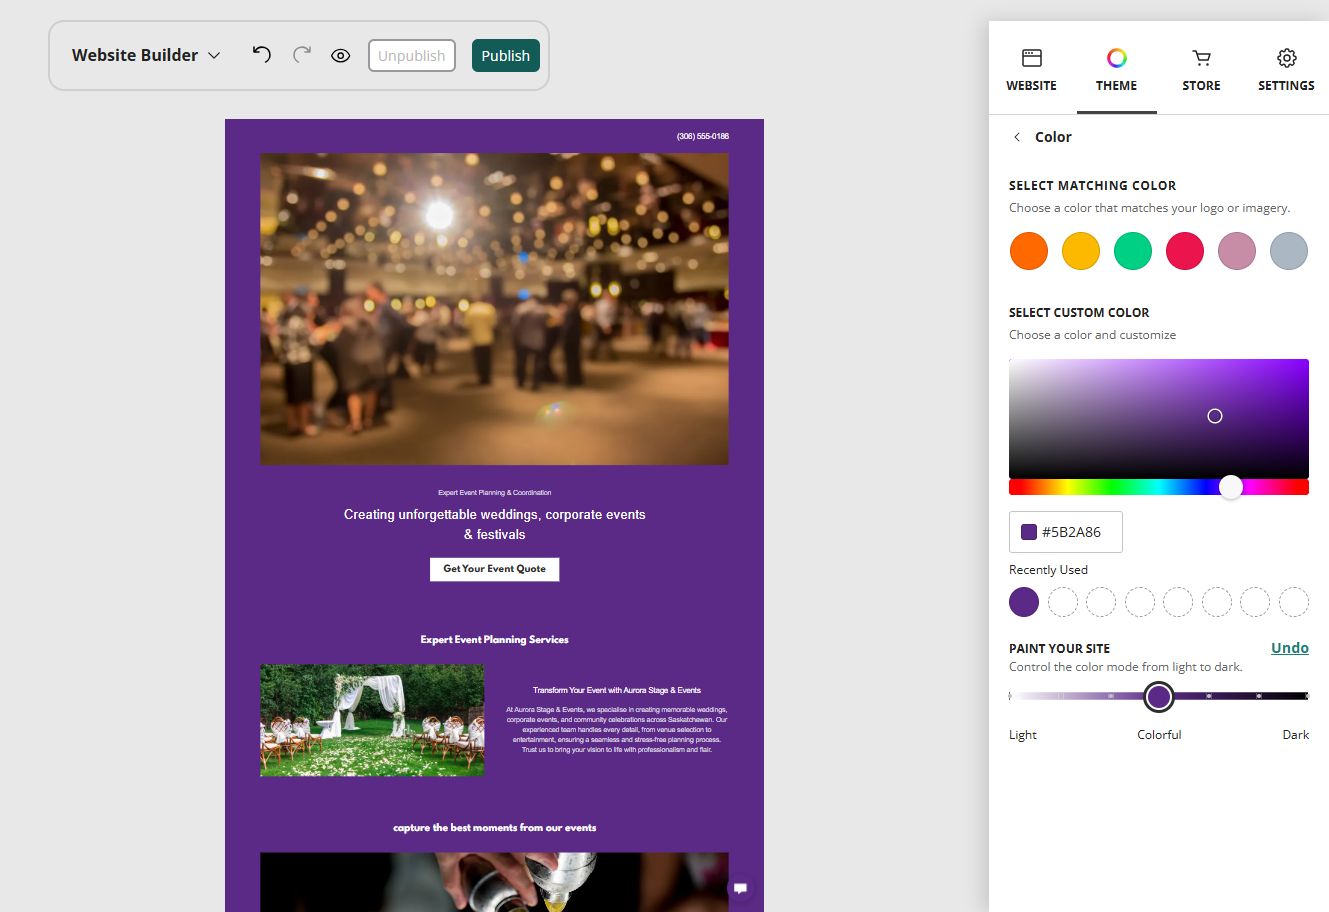The width and height of the screenshot is (1329, 912).
Task: Click 'capture the best moments' heading
Action: [495, 828]
